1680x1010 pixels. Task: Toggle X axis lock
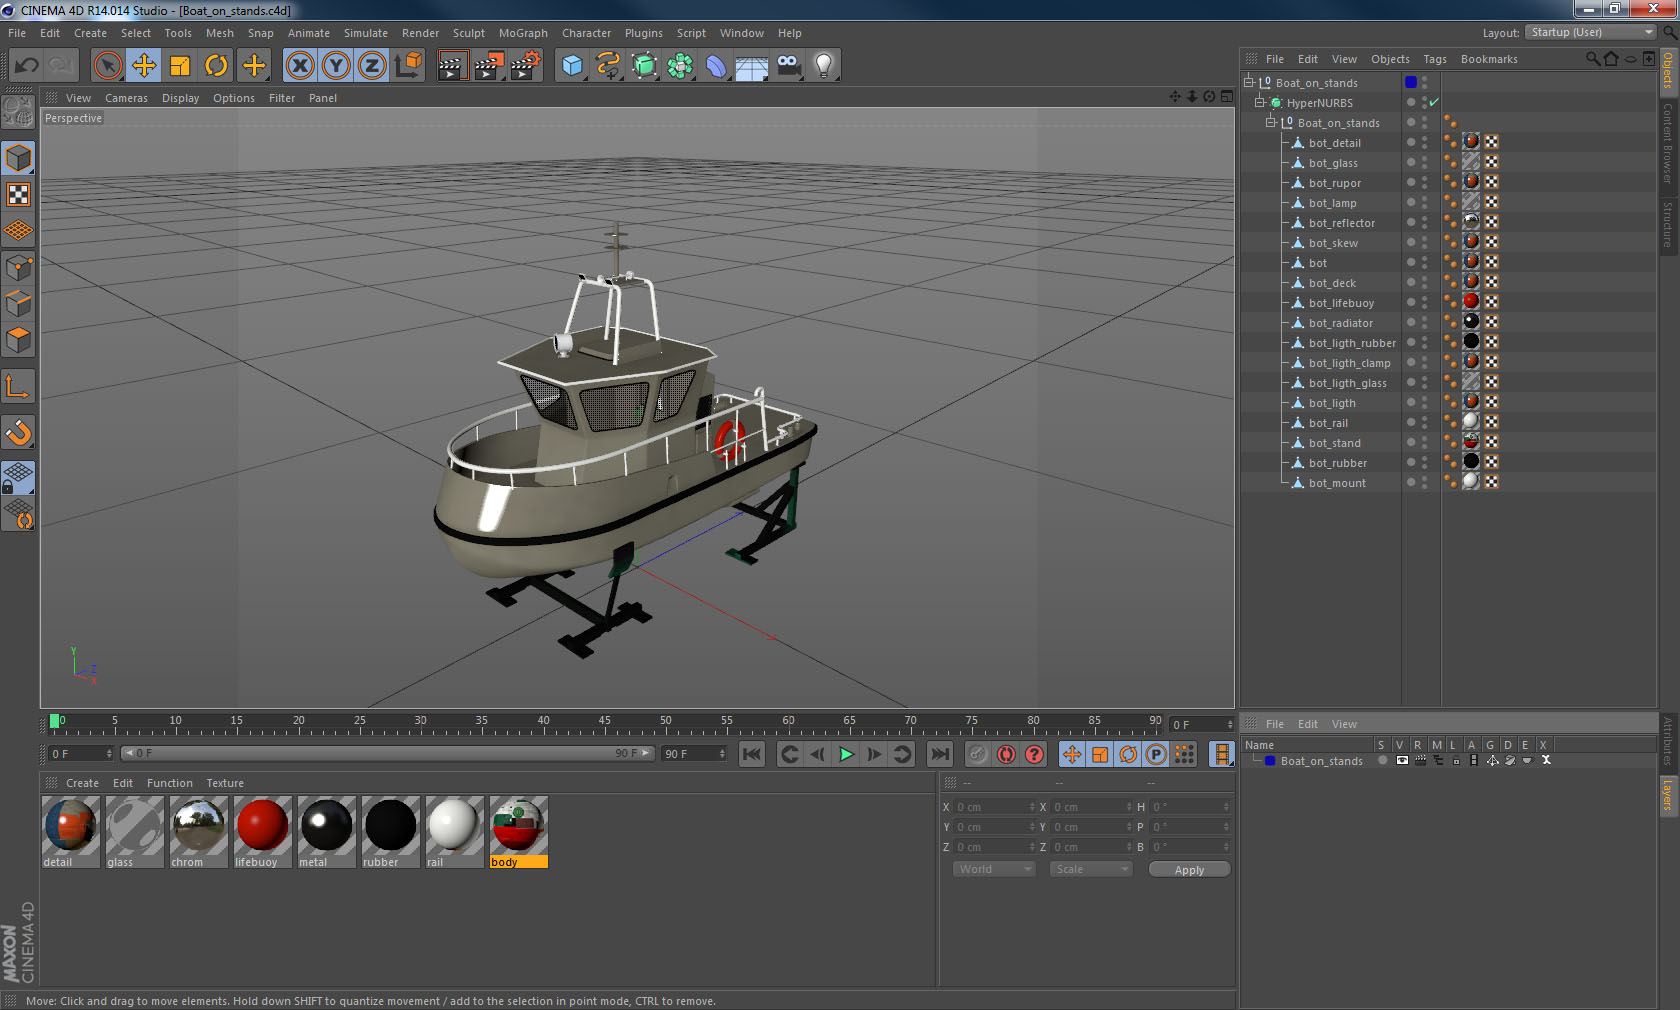tap(299, 66)
